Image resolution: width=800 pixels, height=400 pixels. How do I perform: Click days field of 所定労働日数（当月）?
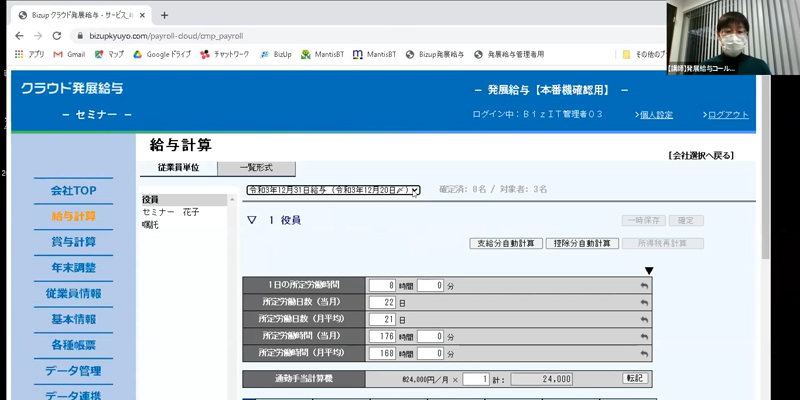[383, 303]
